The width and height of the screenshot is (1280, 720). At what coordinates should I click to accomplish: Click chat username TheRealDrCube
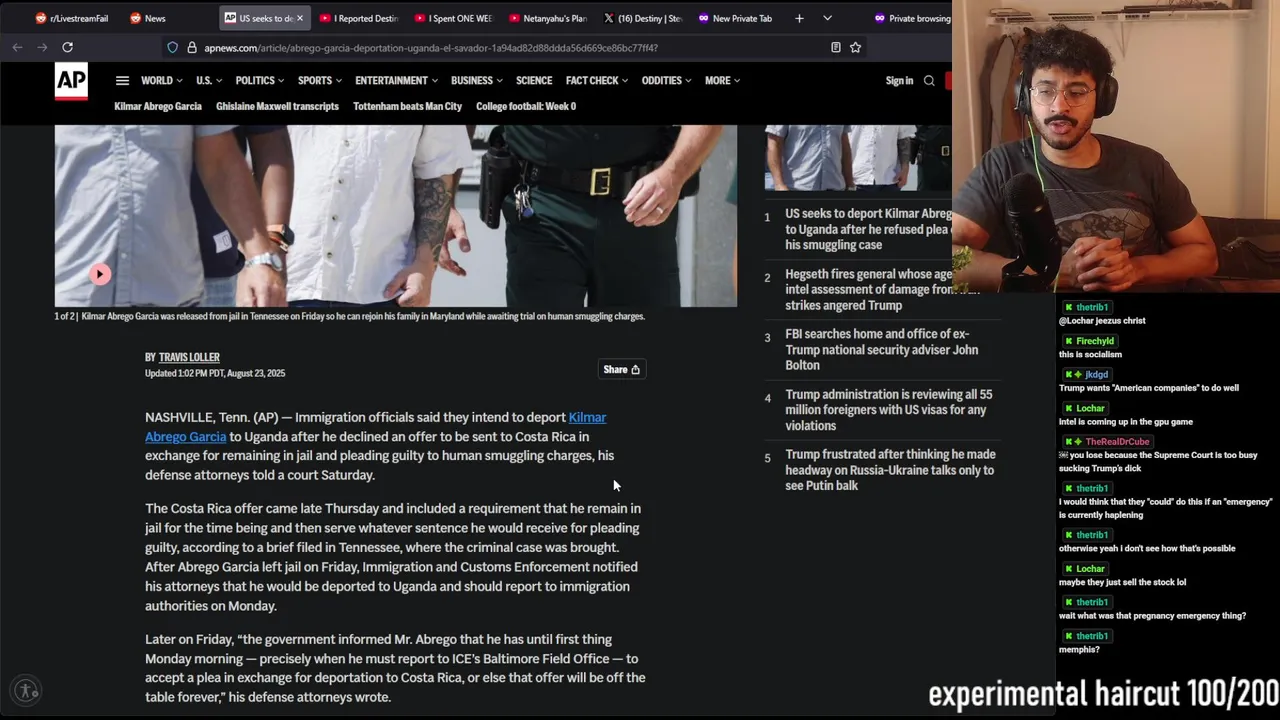(1117, 442)
